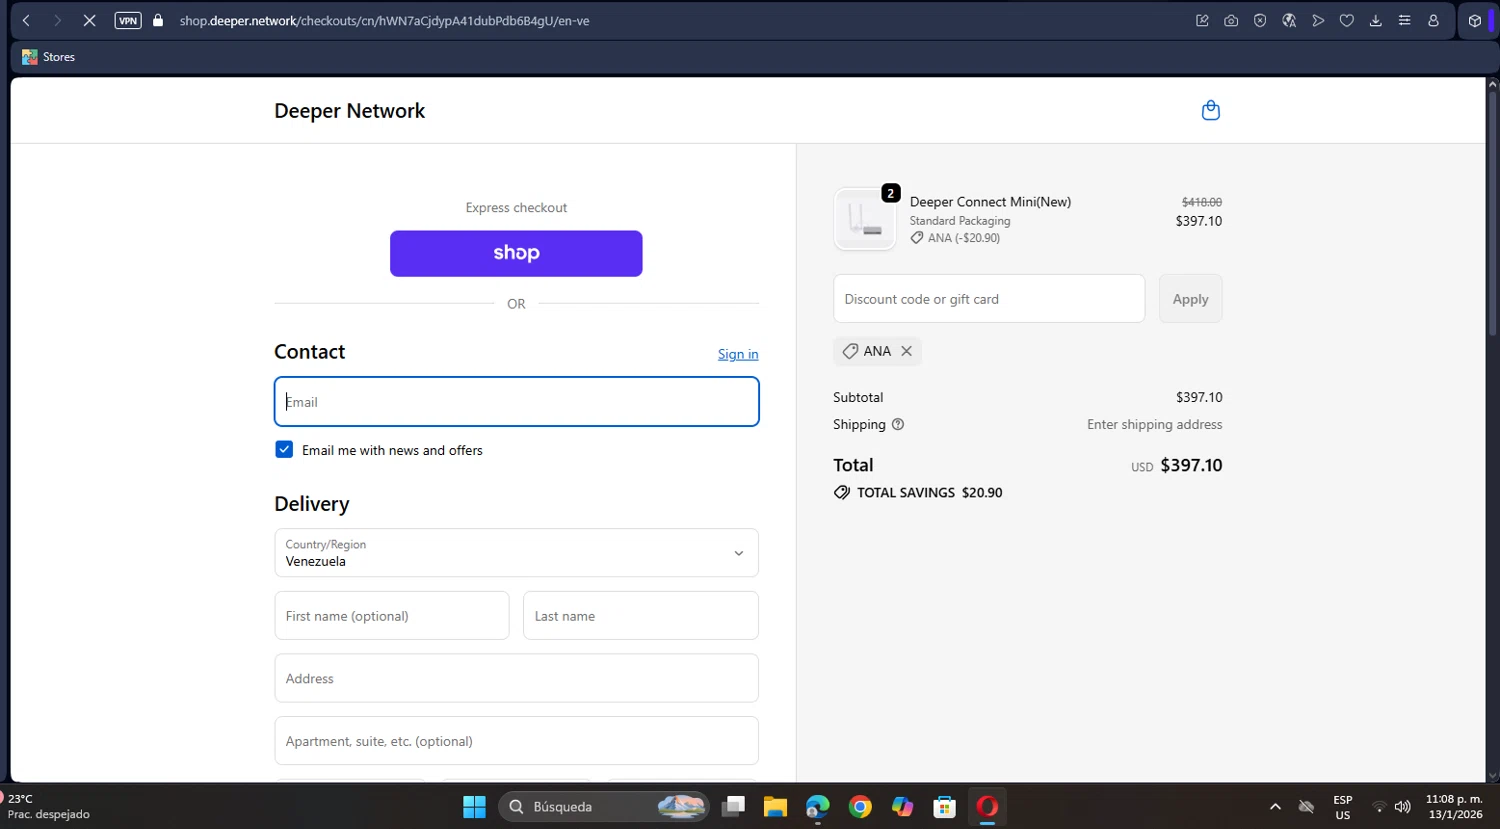
Task: Click the Apartment, suite, etc. field
Action: pyautogui.click(x=516, y=741)
